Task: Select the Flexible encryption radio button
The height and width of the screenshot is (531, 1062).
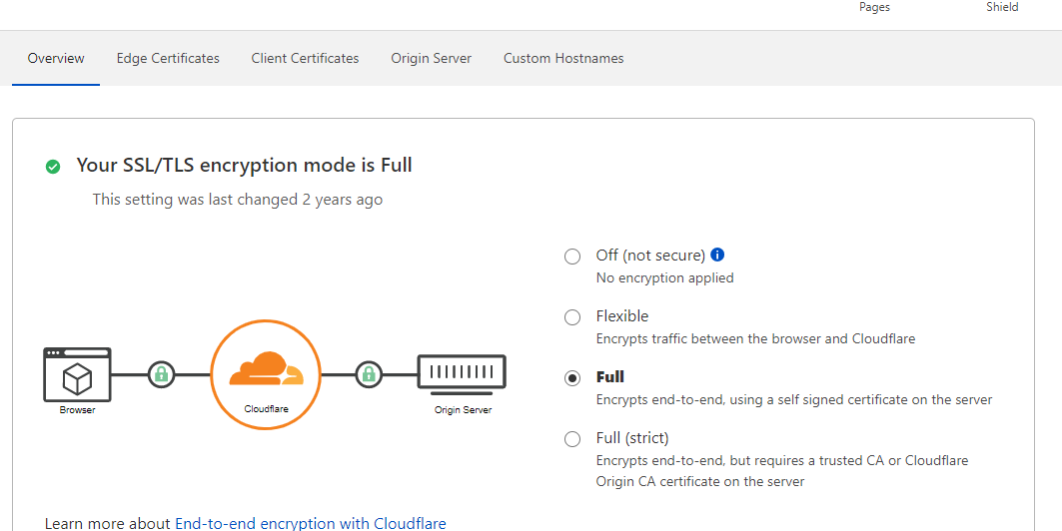Action: tap(572, 317)
